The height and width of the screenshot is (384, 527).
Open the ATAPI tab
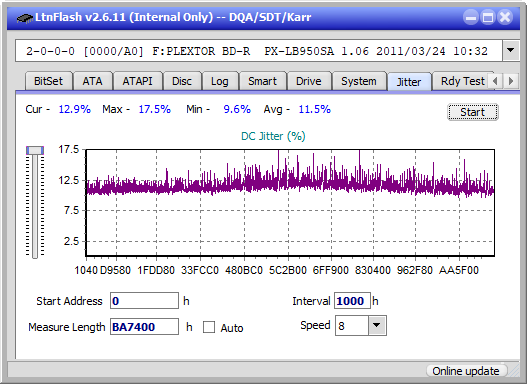137,81
